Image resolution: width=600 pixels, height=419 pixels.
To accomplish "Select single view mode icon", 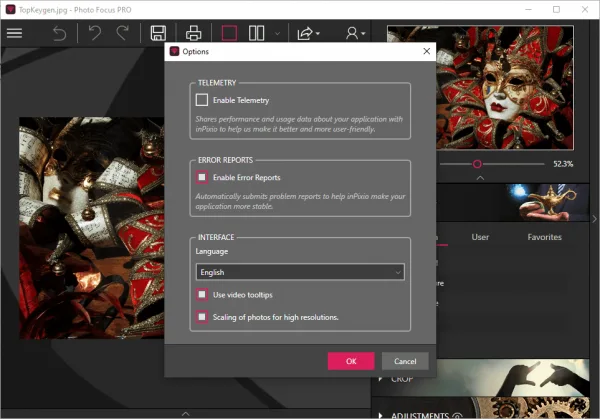I will click(x=229, y=33).
